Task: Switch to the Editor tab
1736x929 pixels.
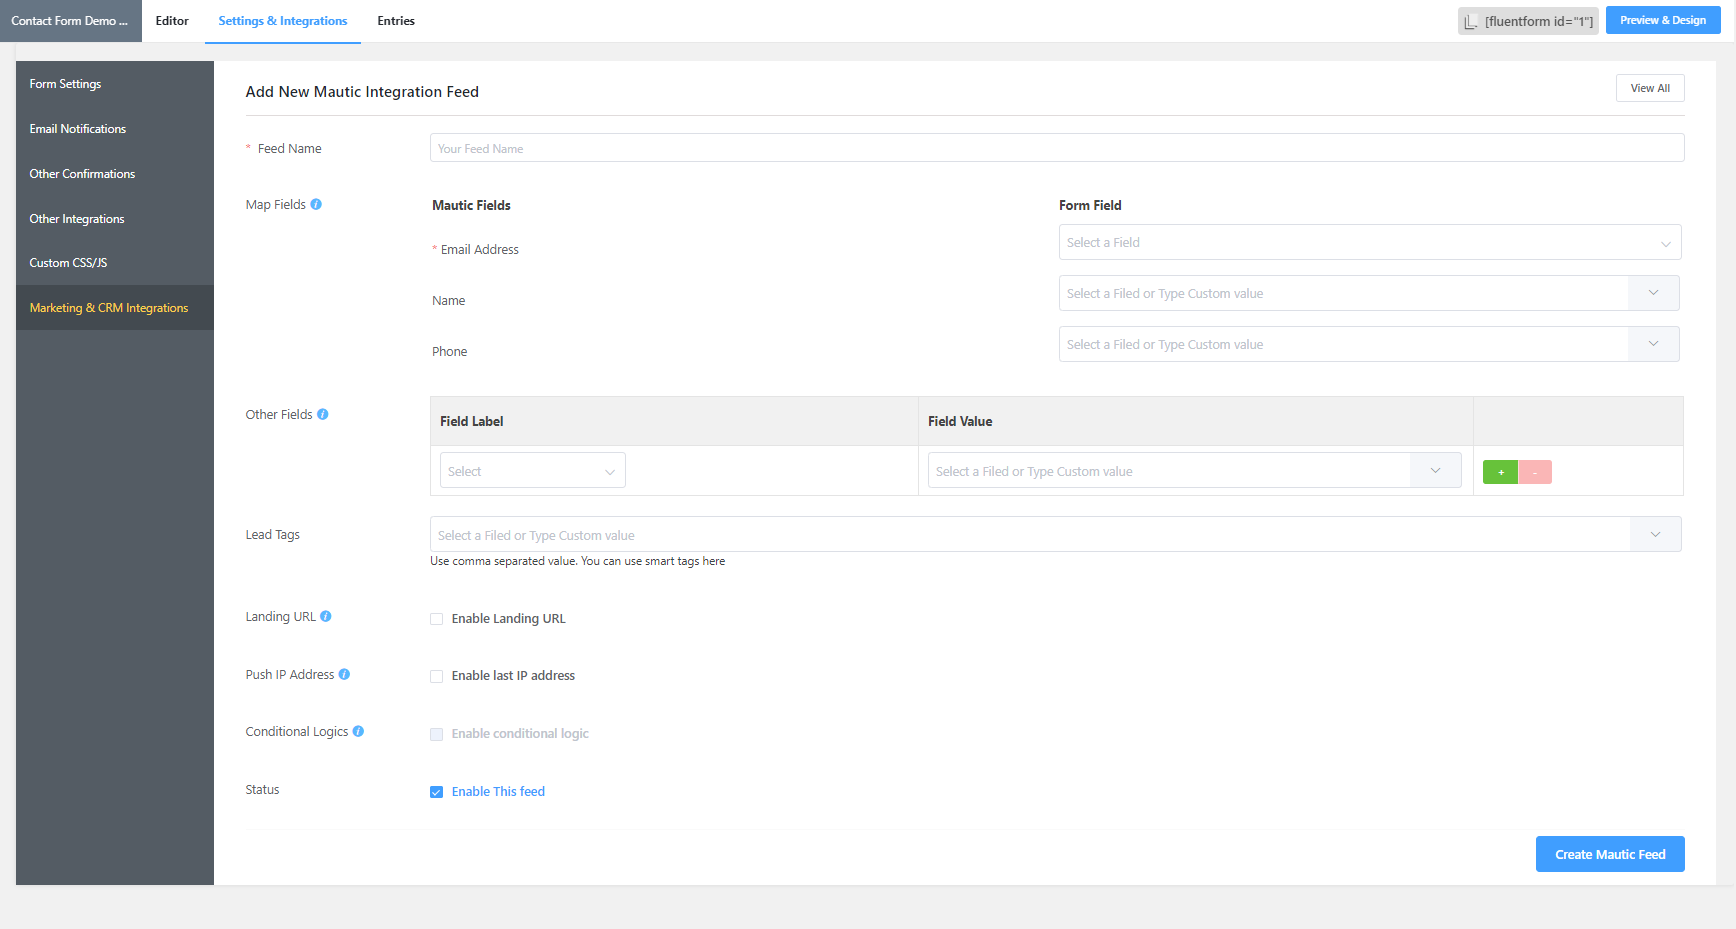Action: pos(172,21)
